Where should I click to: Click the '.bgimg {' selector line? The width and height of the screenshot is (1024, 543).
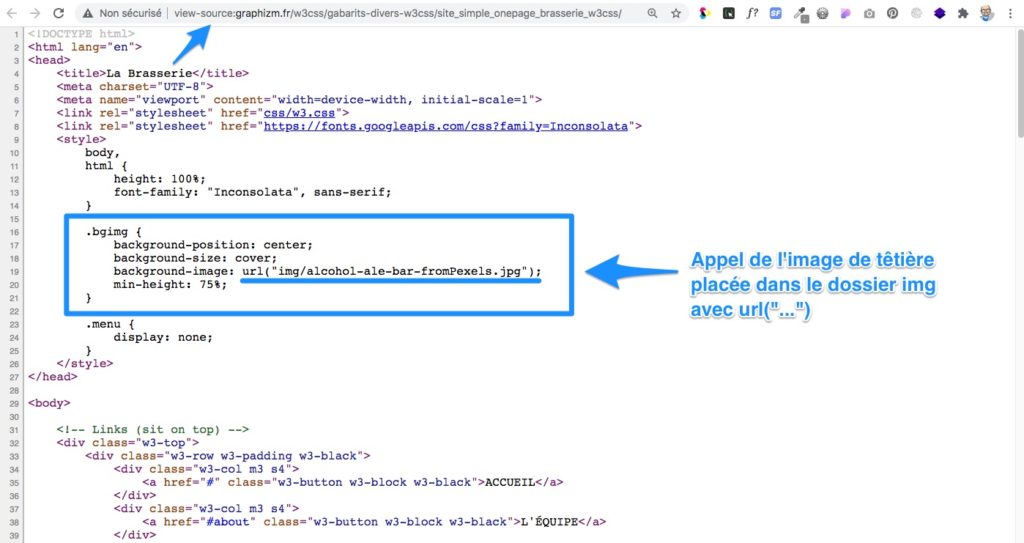[x=114, y=232]
